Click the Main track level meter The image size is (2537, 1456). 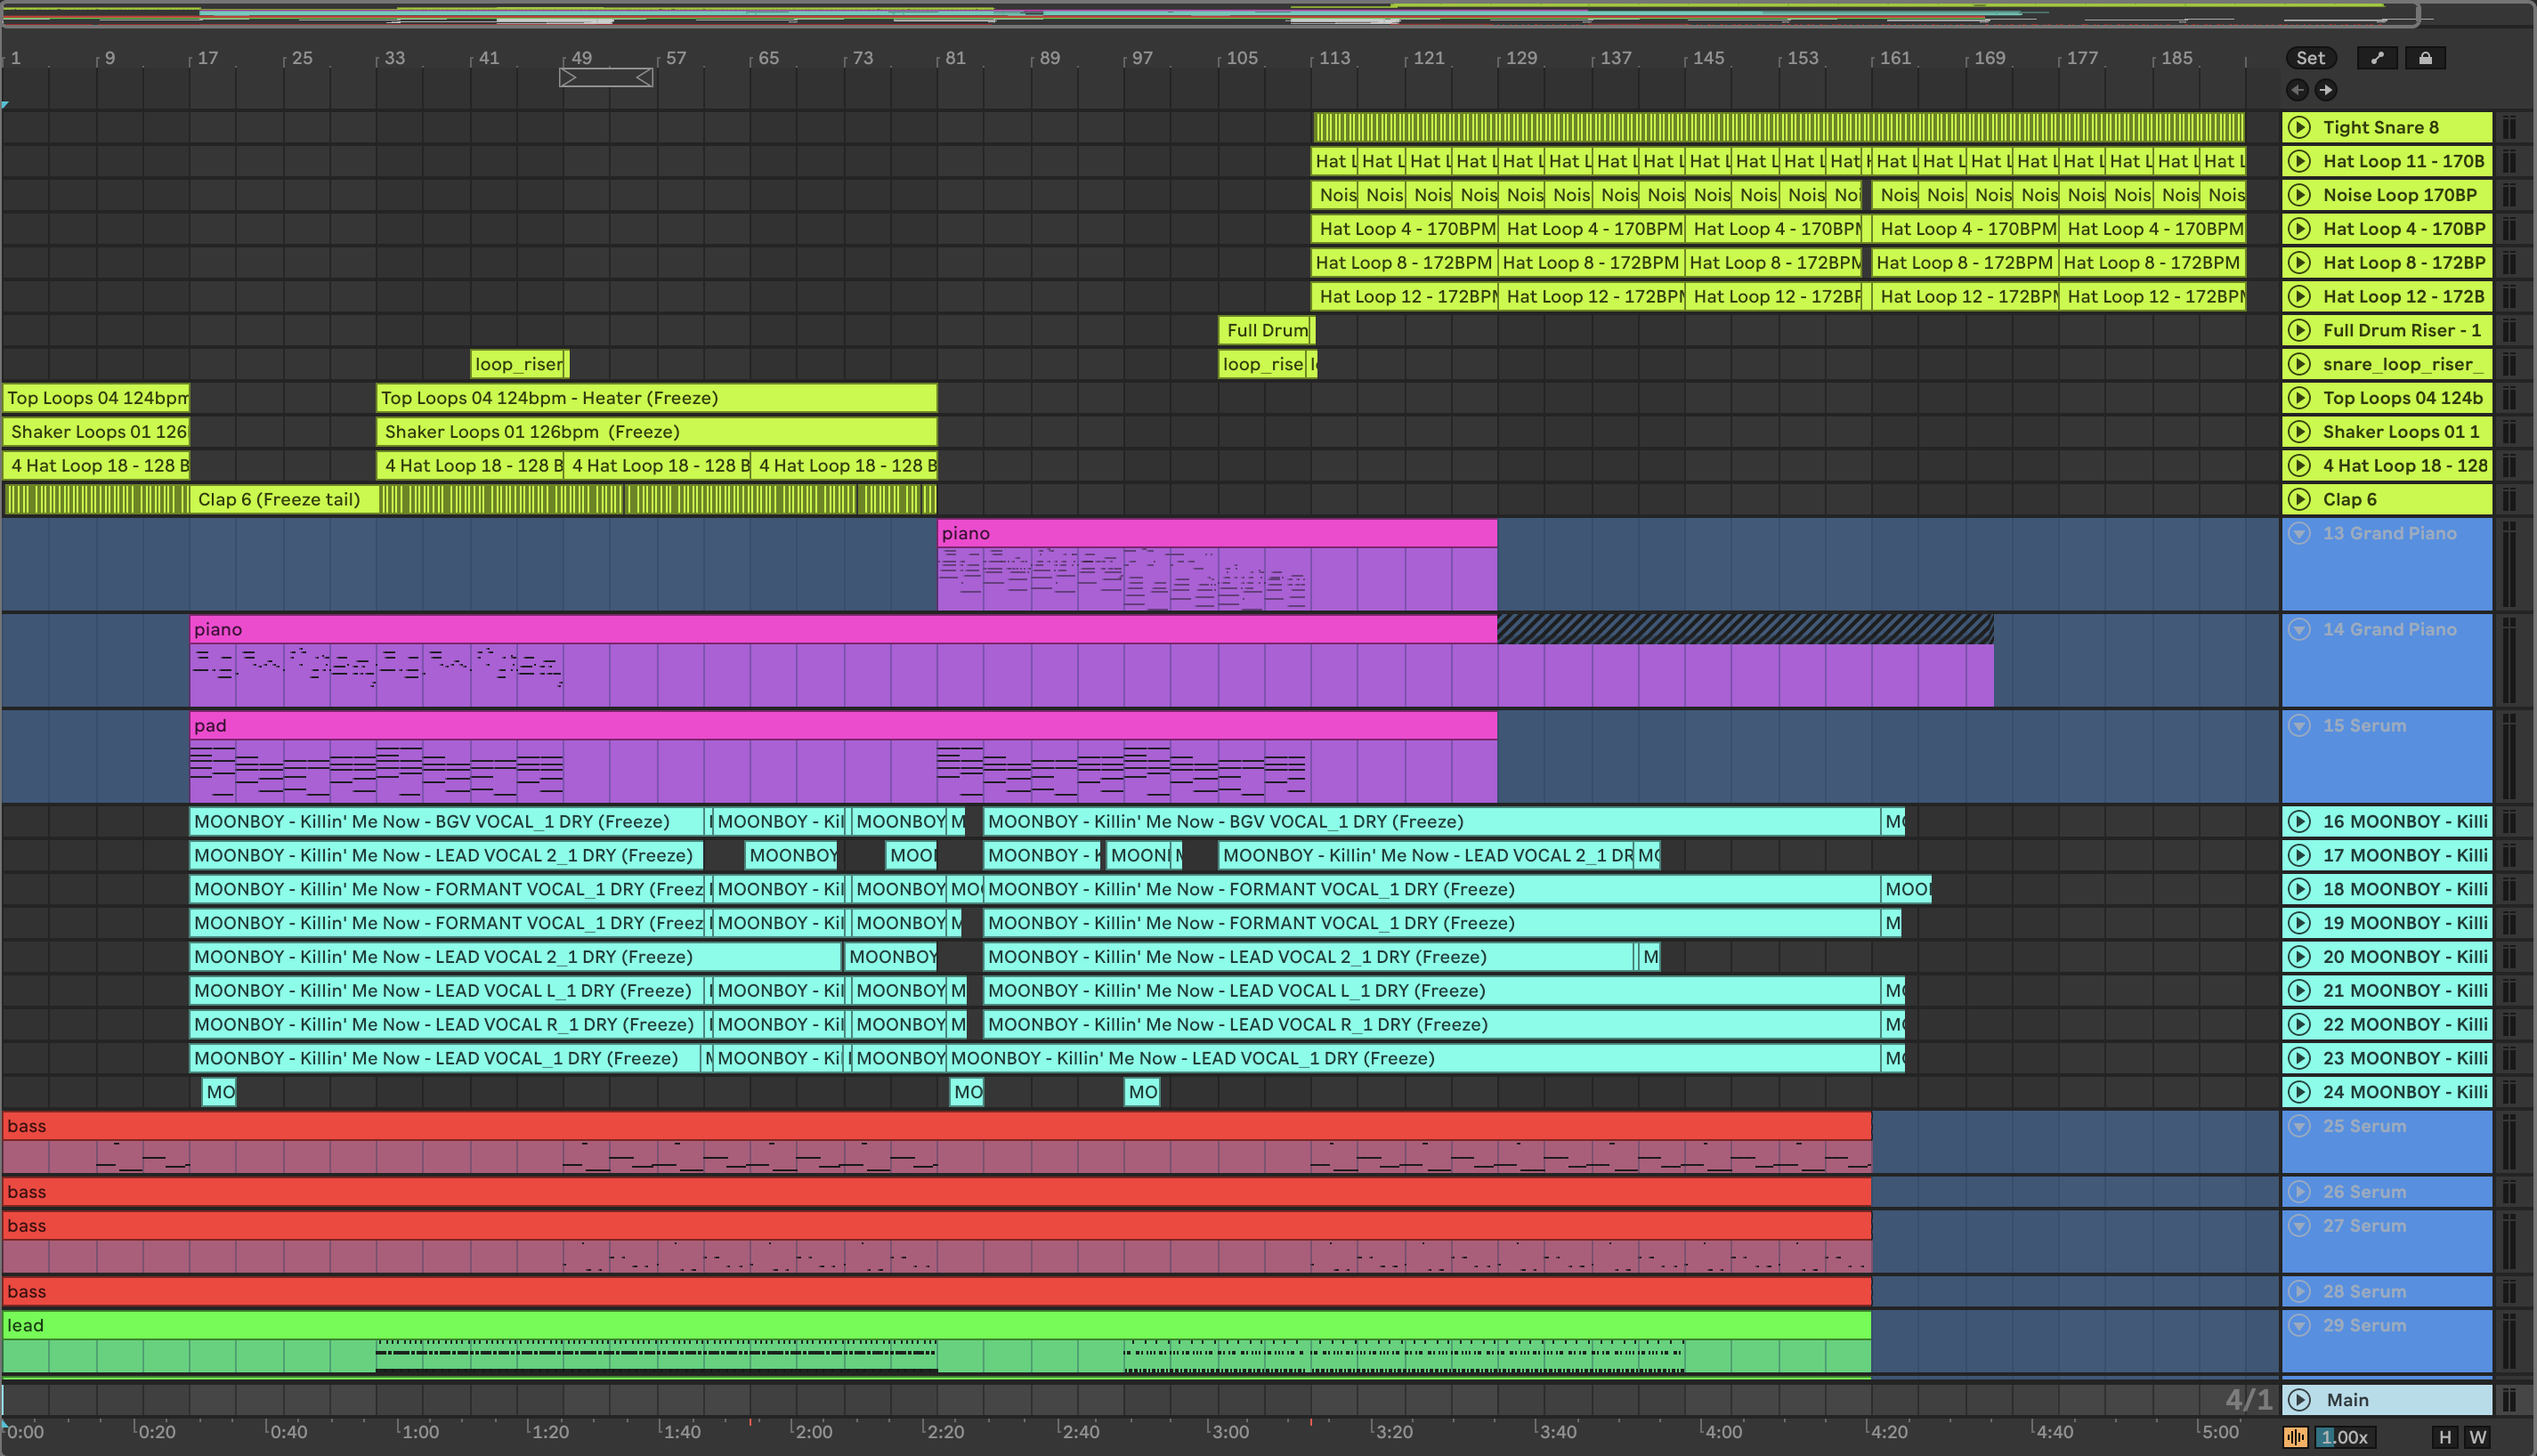point(2508,1400)
